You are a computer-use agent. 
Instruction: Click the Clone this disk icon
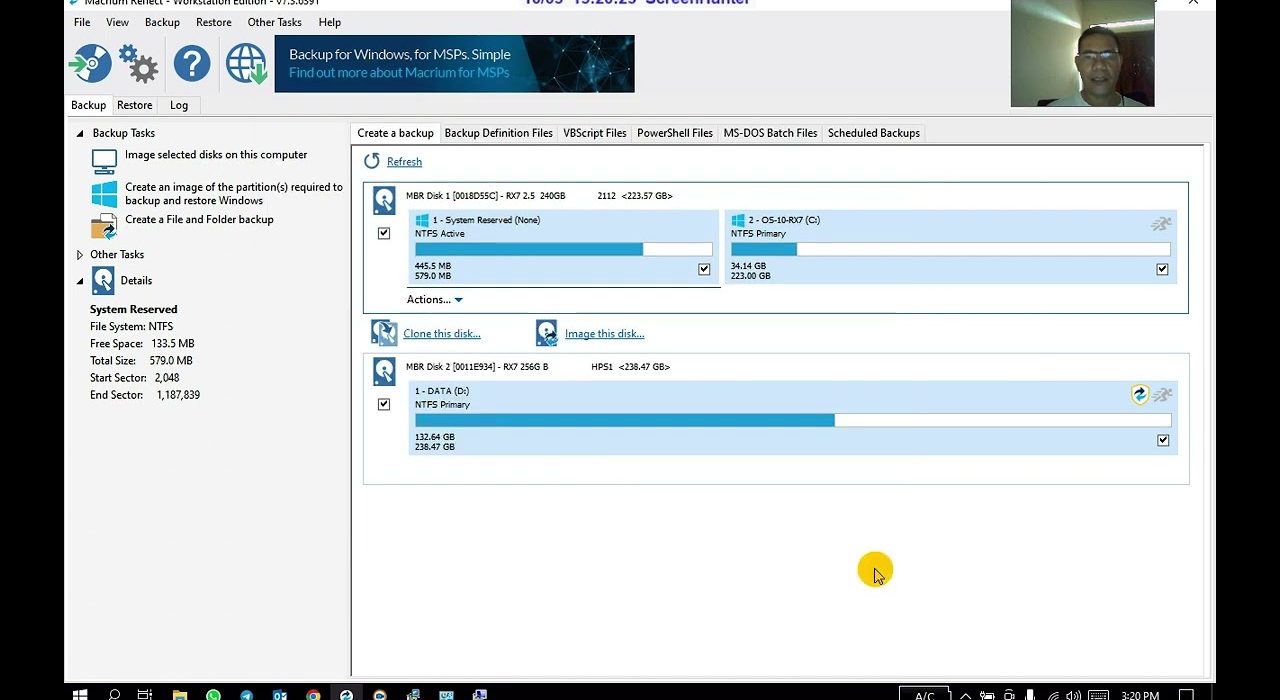[384, 333]
